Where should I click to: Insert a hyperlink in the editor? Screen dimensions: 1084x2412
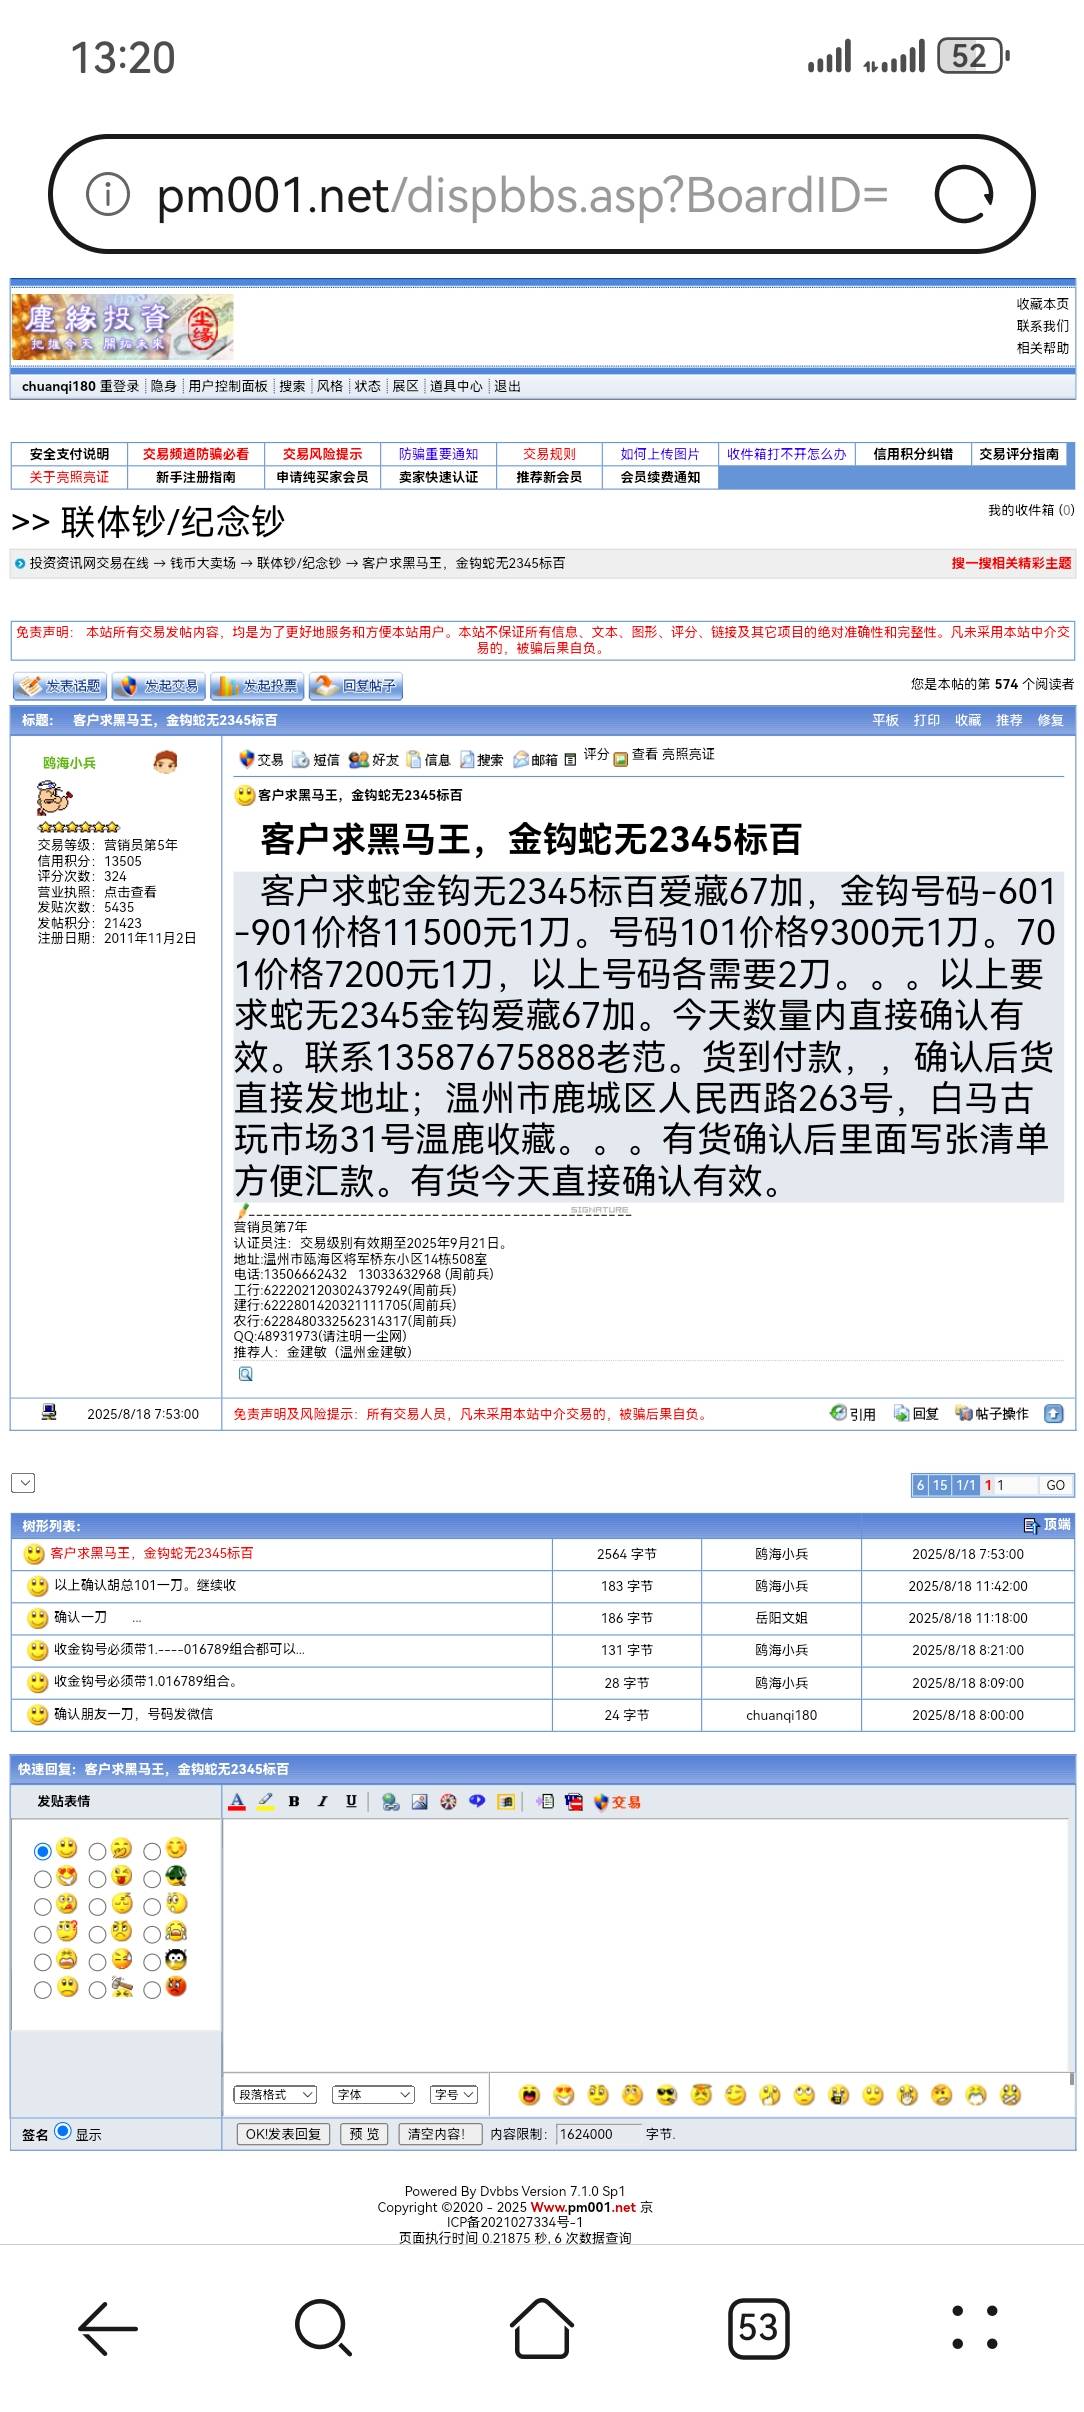[x=391, y=1801]
